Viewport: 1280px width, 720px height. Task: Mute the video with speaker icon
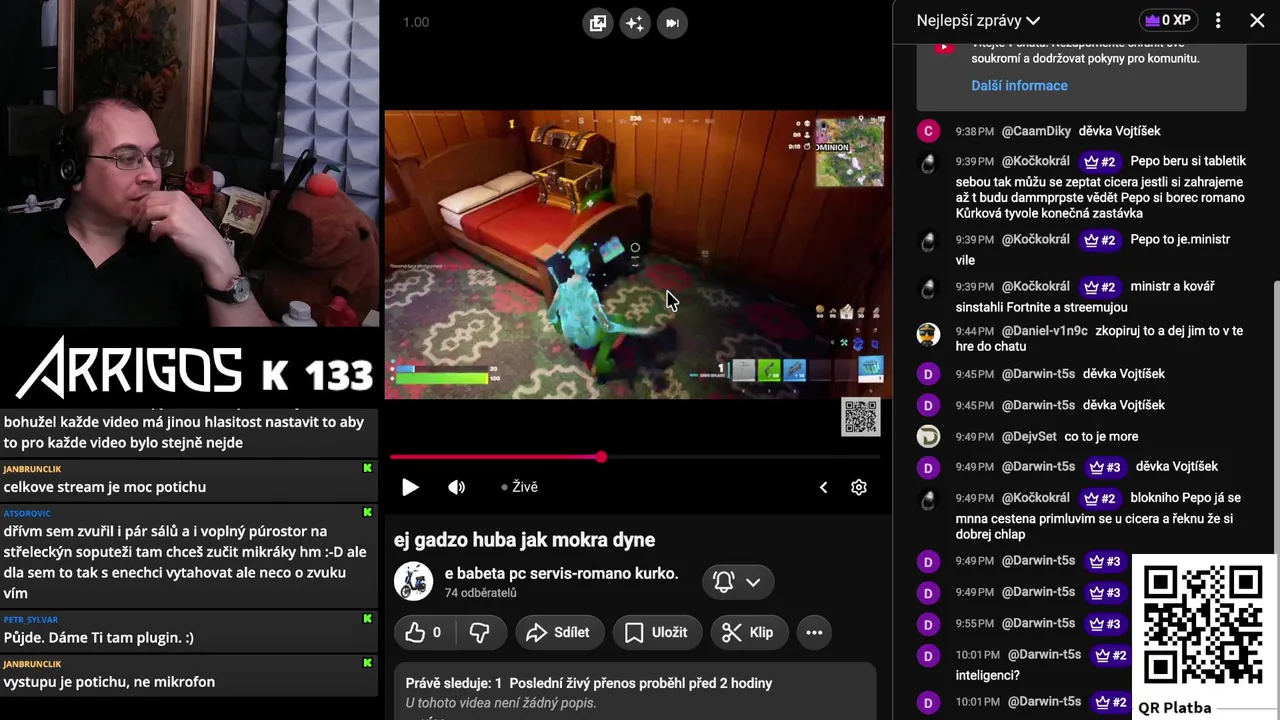pyautogui.click(x=457, y=487)
